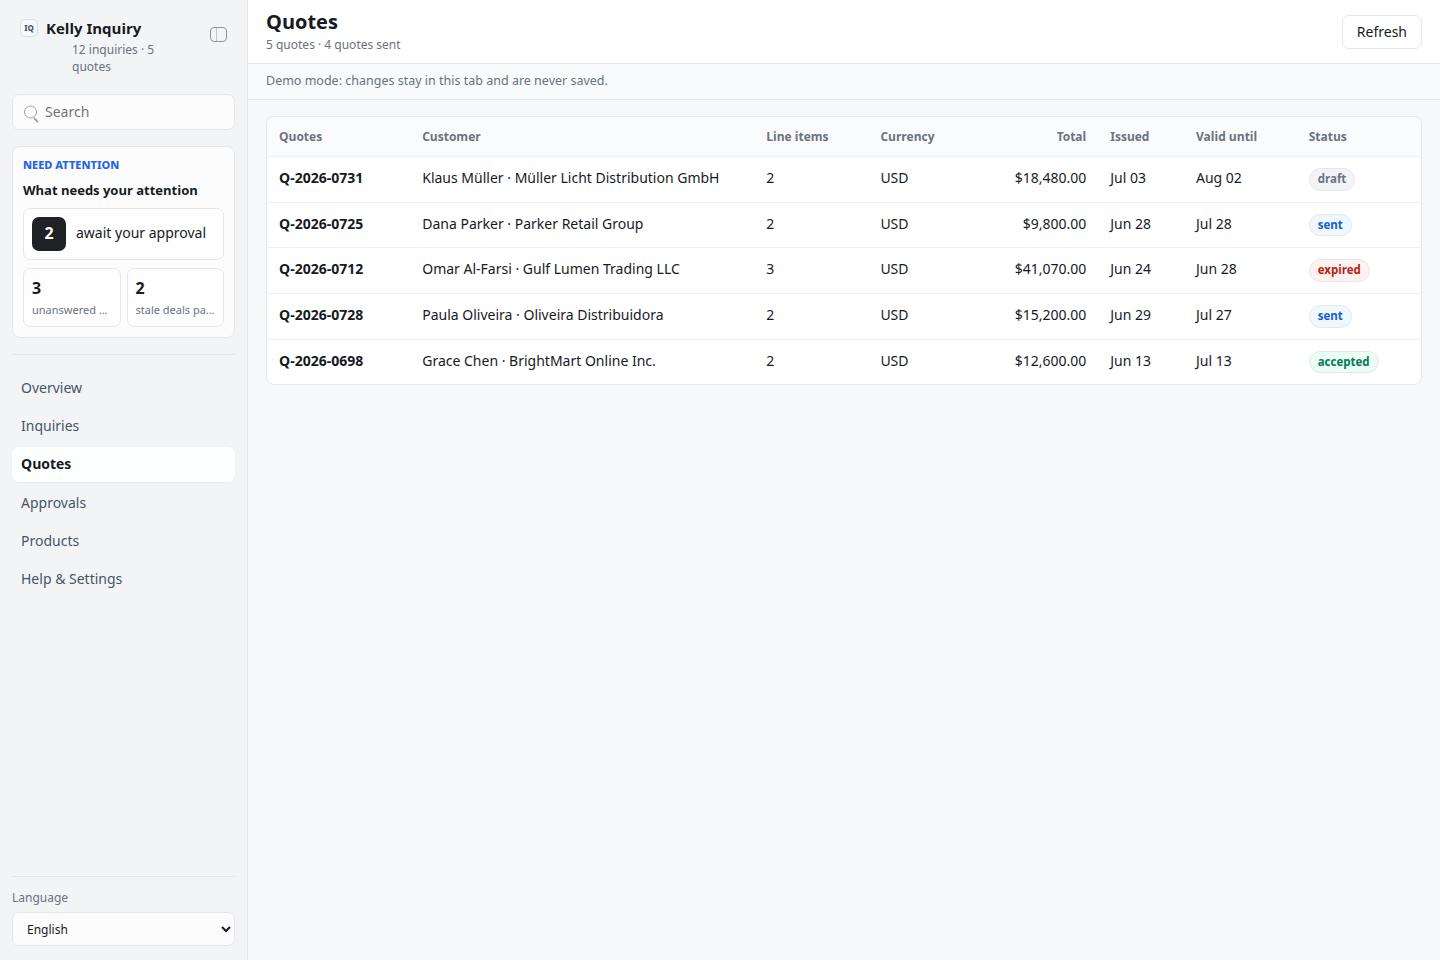The height and width of the screenshot is (960, 1440).
Task: Open quote Q-2026-0731
Action: (x=321, y=178)
